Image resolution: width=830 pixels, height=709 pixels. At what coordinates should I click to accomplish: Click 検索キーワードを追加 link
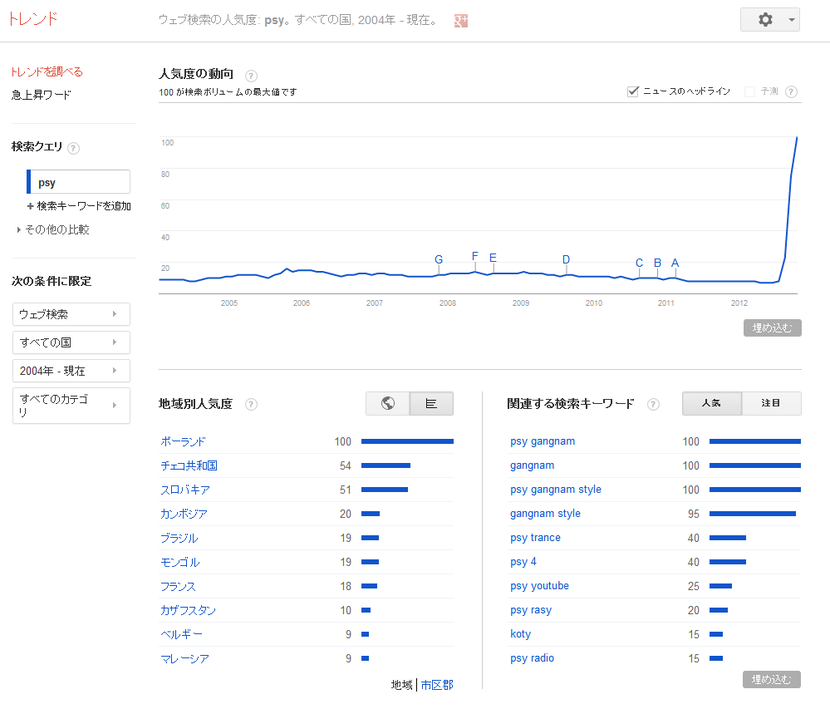tap(84, 206)
